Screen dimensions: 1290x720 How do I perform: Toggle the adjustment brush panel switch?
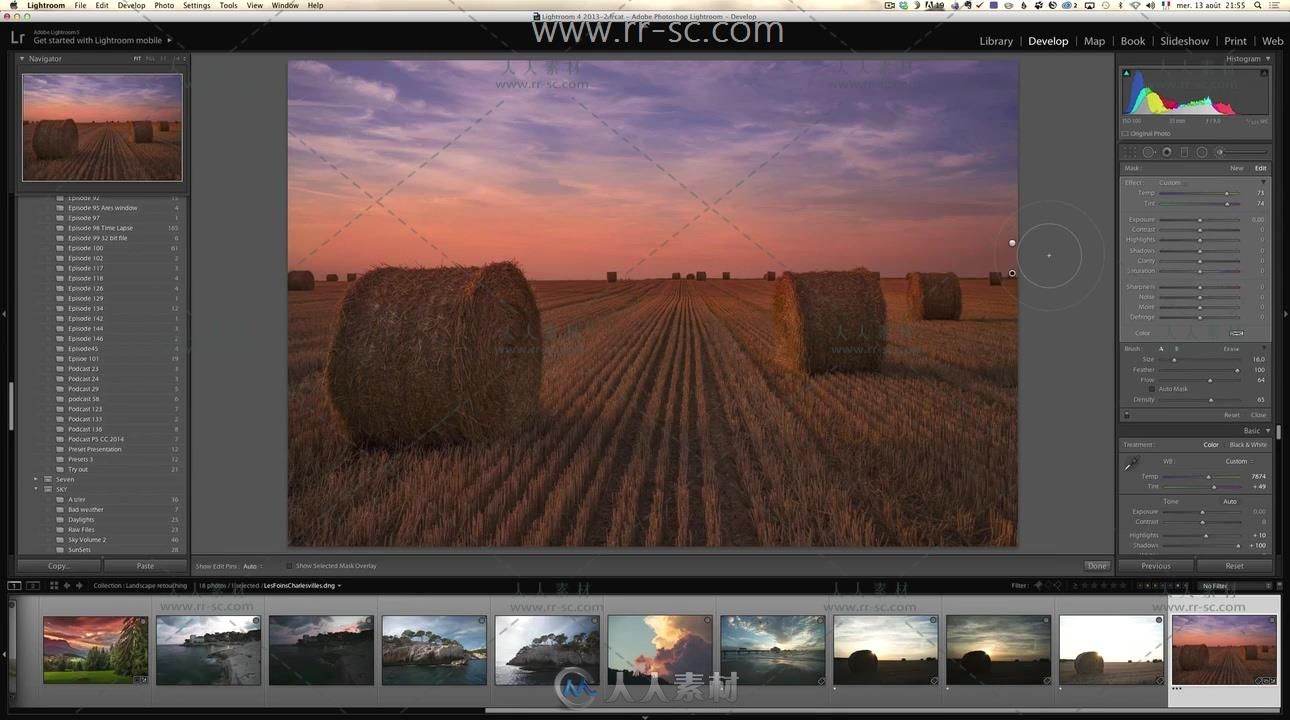(1127, 415)
